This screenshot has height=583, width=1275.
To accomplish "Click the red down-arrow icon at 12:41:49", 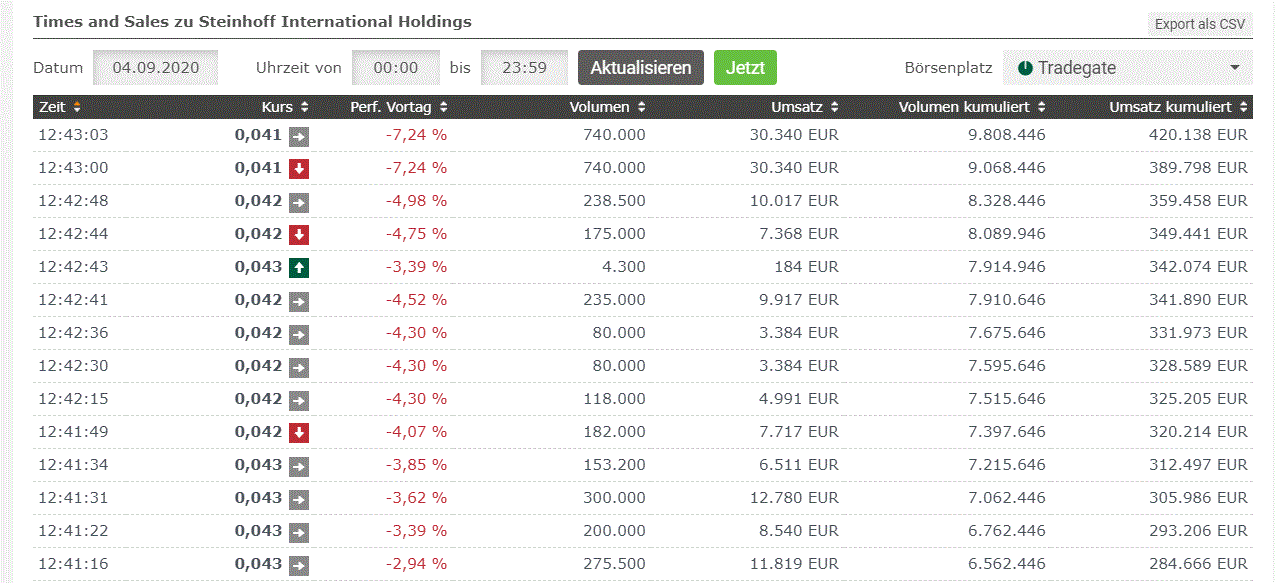I will [301, 431].
